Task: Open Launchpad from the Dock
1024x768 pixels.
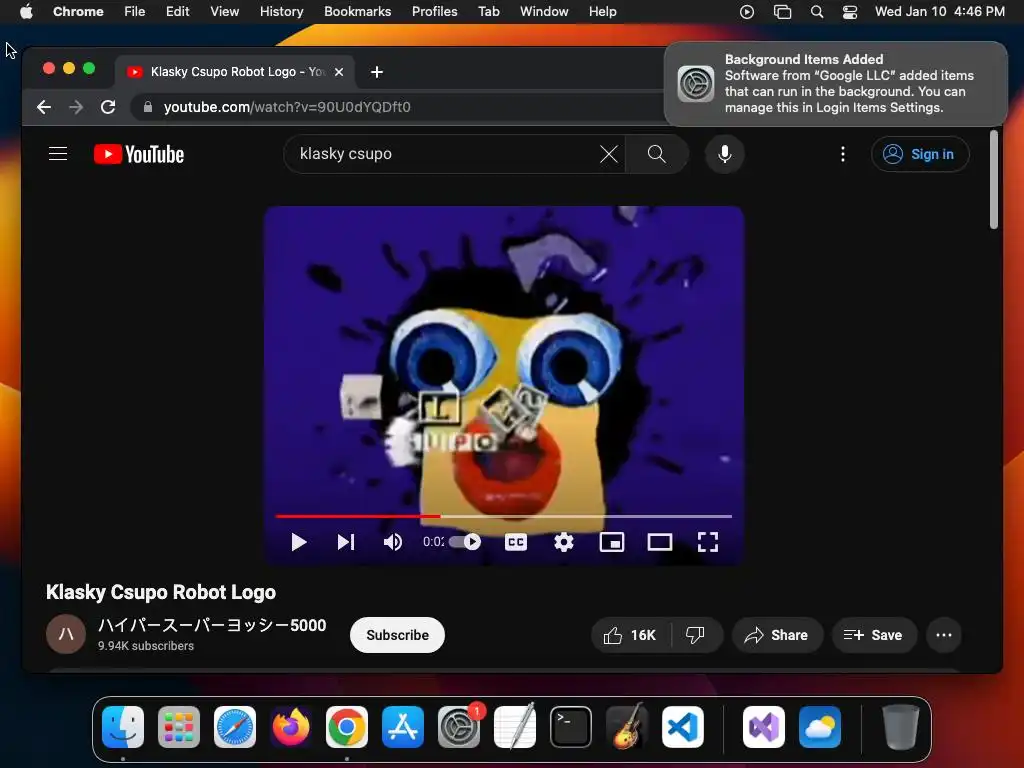Action: pyautogui.click(x=179, y=727)
